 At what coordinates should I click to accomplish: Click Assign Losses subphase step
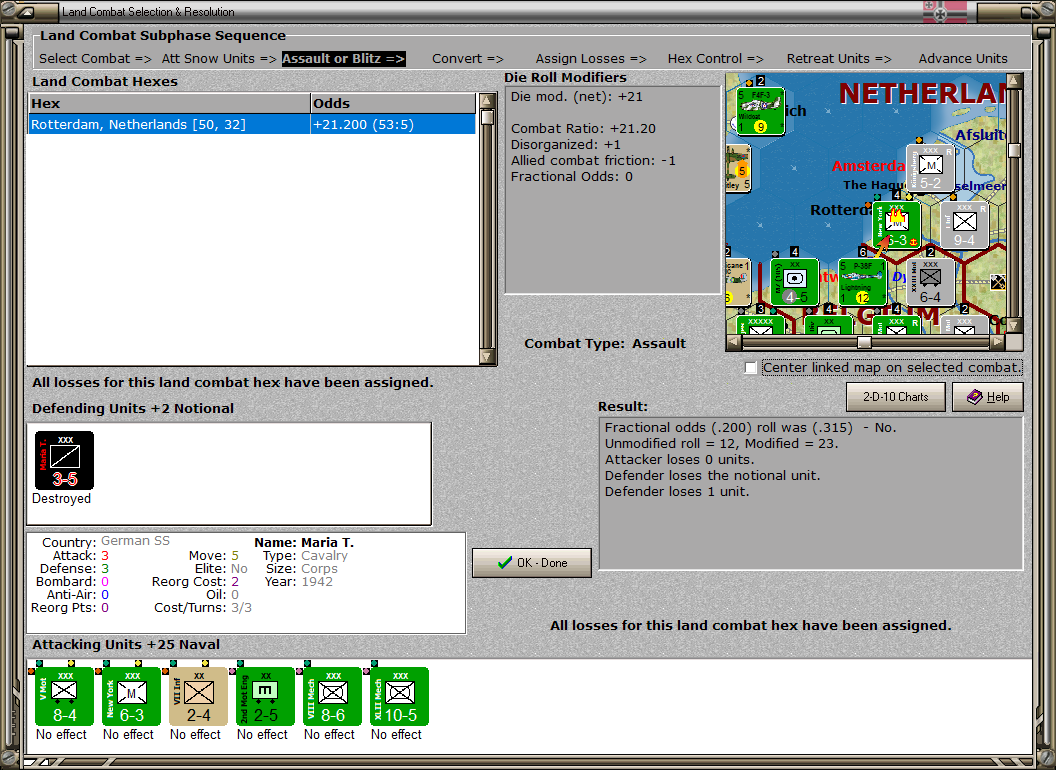(591, 59)
